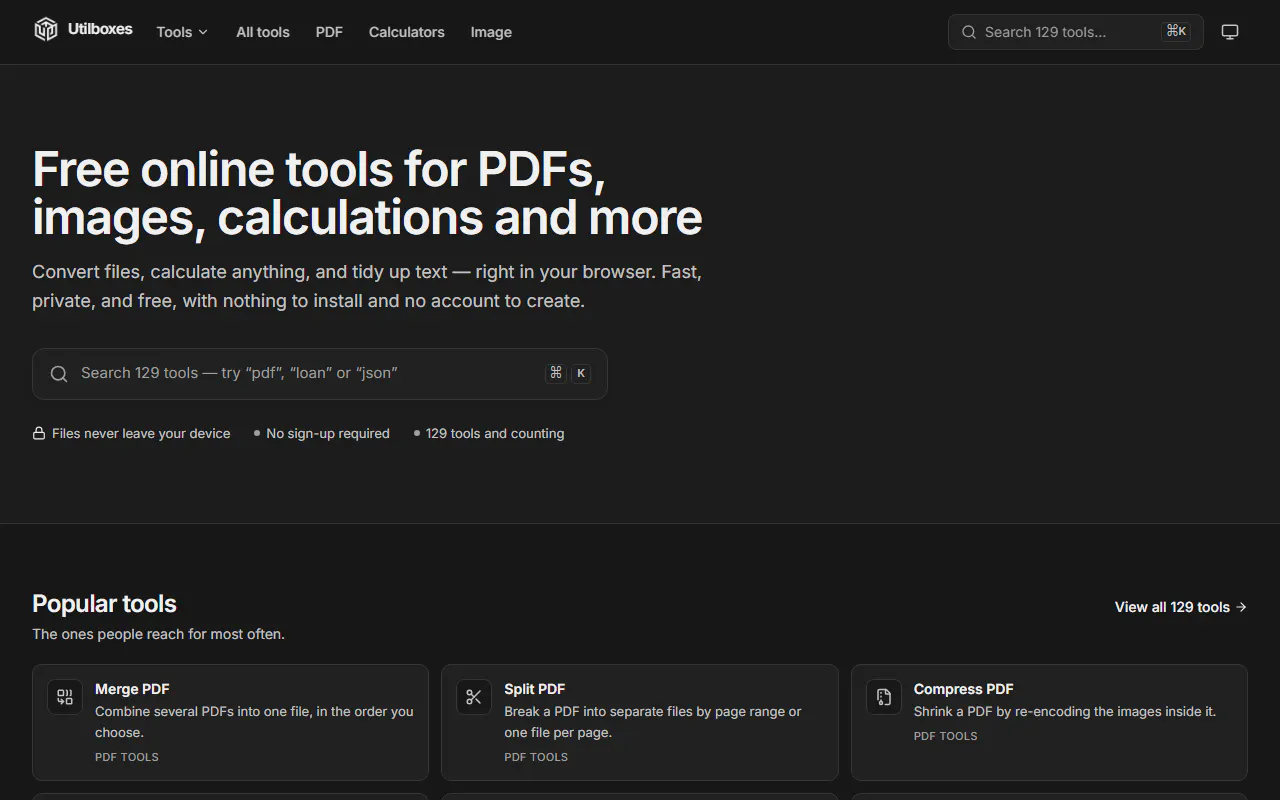The width and height of the screenshot is (1280, 800).
Task: Click the ⌘K shortcut badge in header search
Action: pos(1176,31)
